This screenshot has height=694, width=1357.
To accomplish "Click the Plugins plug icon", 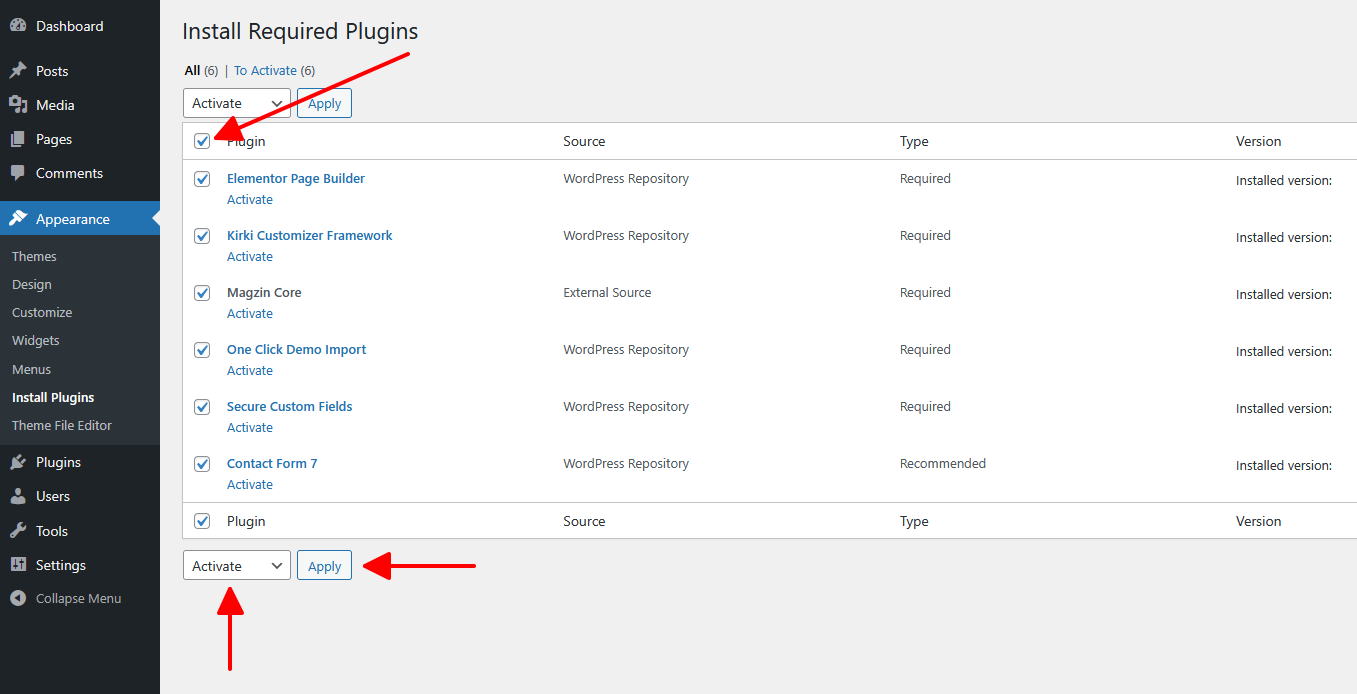I will point(18,462).
